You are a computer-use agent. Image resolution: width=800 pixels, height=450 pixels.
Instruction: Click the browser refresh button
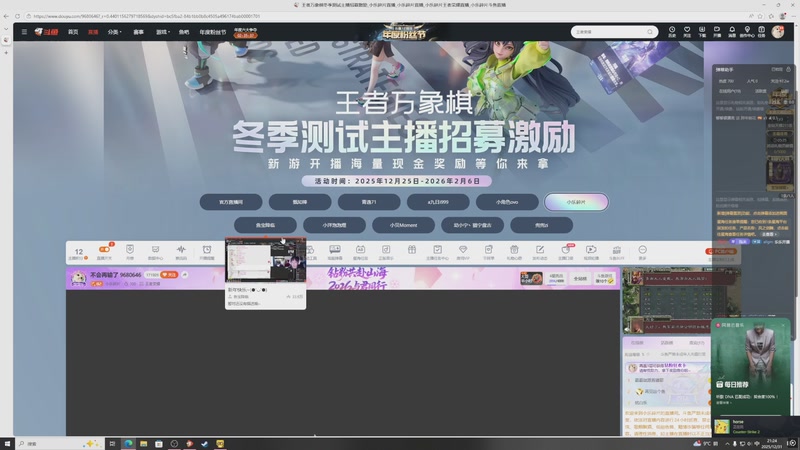coord(17,16)
